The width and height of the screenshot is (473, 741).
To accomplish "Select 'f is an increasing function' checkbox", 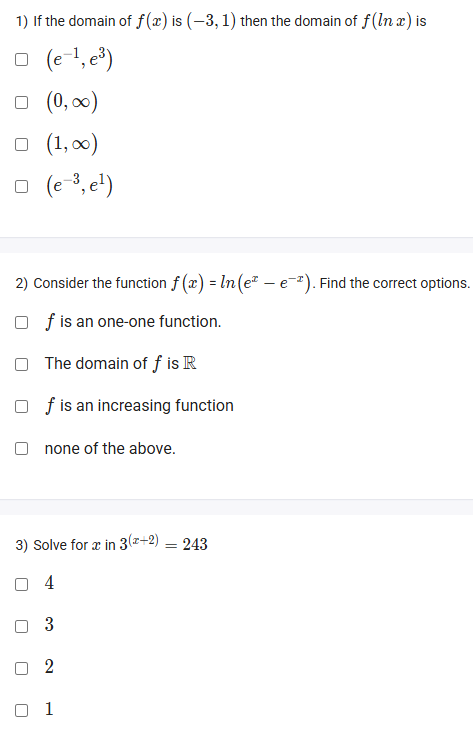I will point(21,406).
